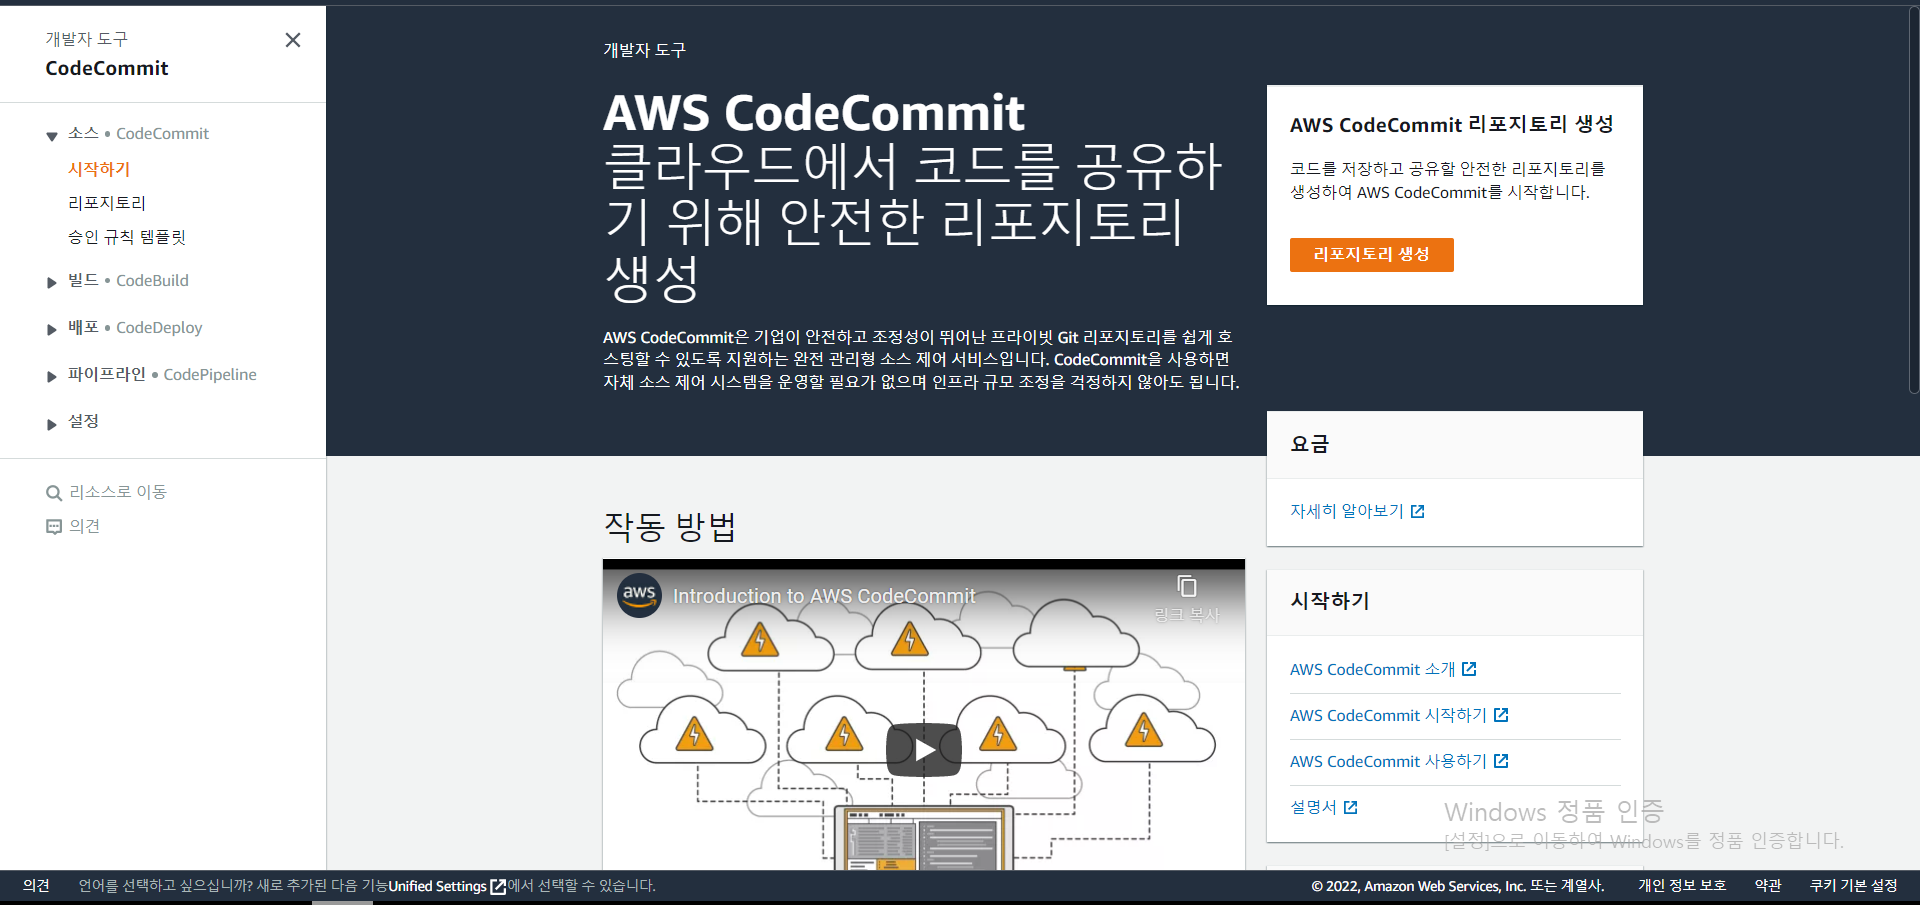Open 쿠키 기본 설정 footer link
The width and height of the screenshot is (1920, 905).
(1854, 886)
